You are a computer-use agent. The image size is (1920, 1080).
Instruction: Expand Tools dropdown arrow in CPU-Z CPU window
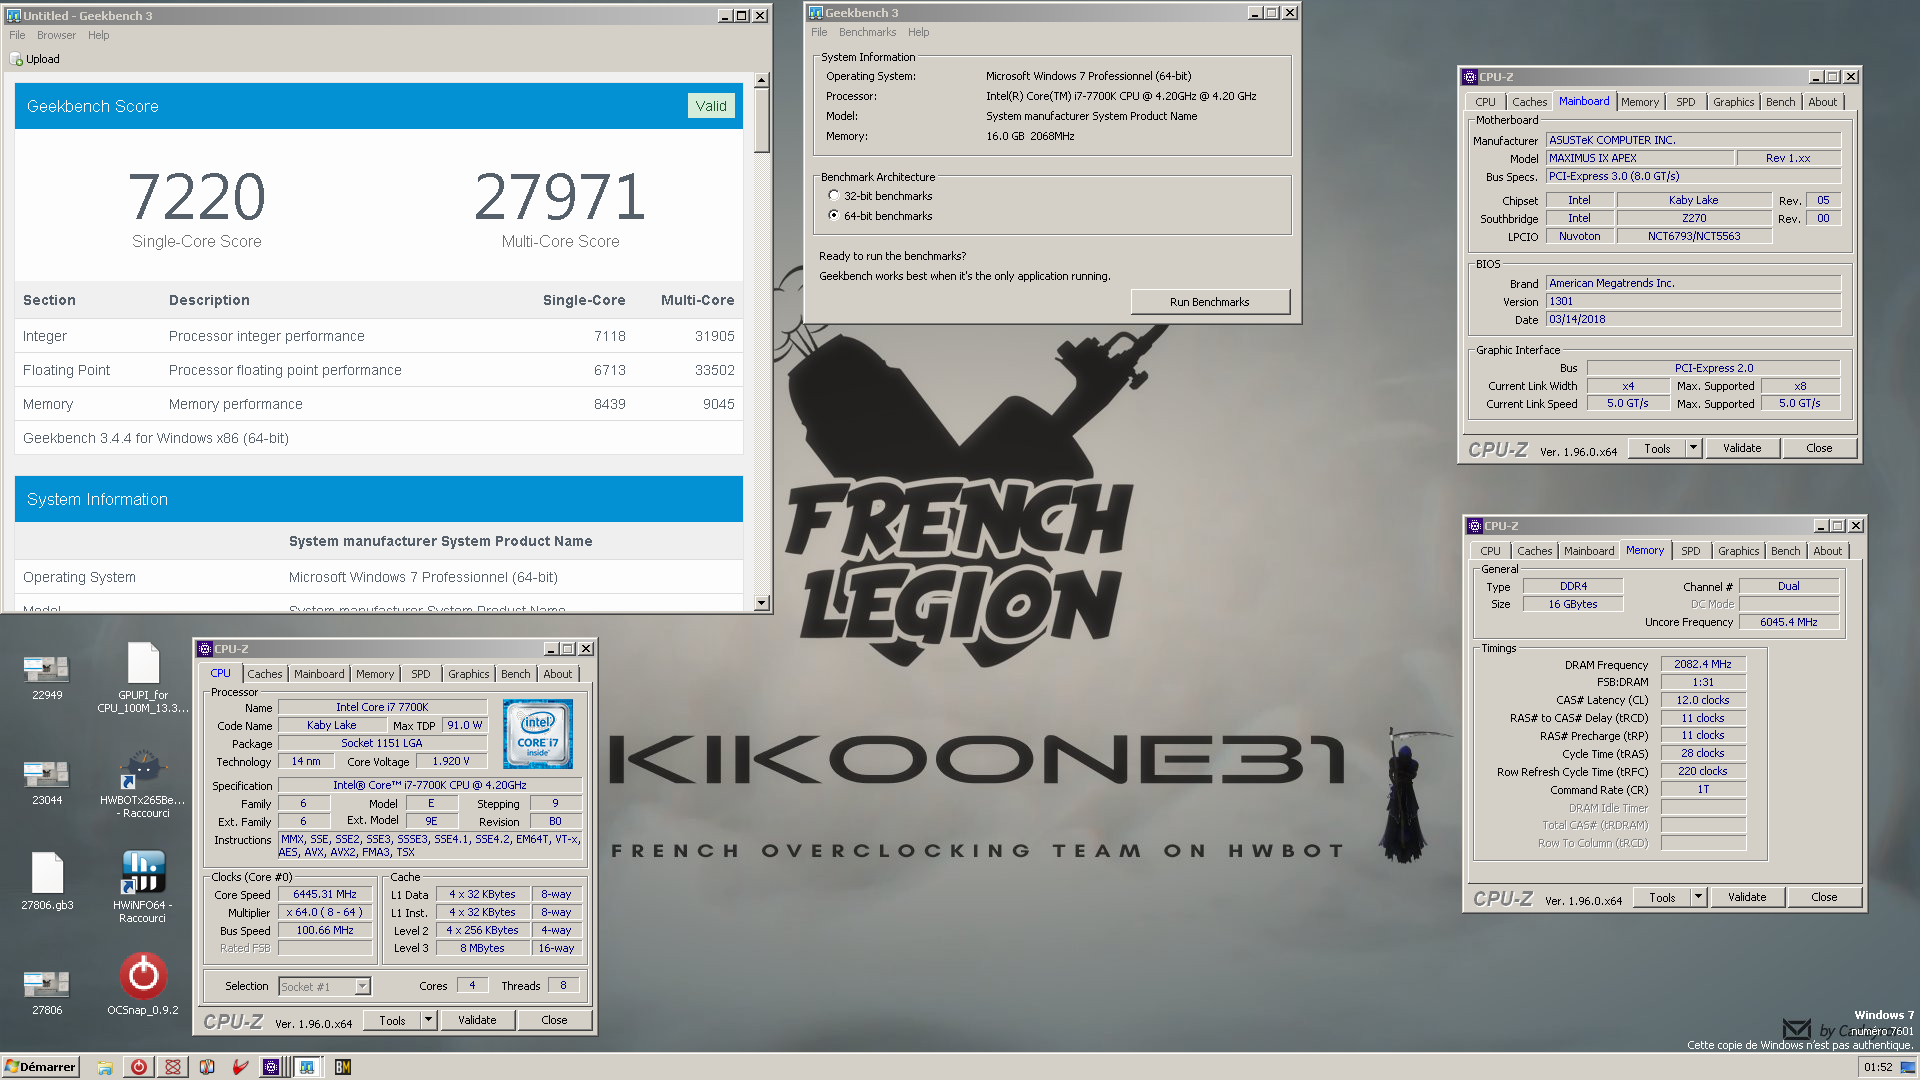point(429,1020)
